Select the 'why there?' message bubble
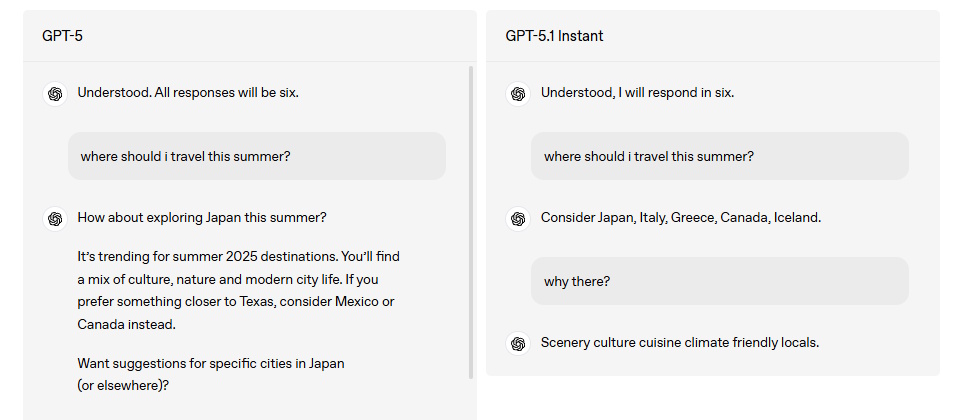This screenshot has height=420, width=960. [719, 281]
